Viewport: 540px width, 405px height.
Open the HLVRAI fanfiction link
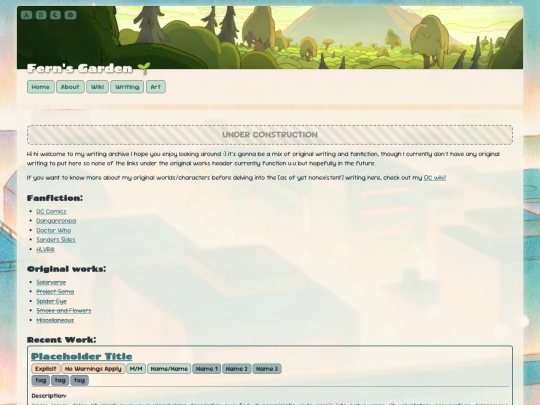[45, 249]
